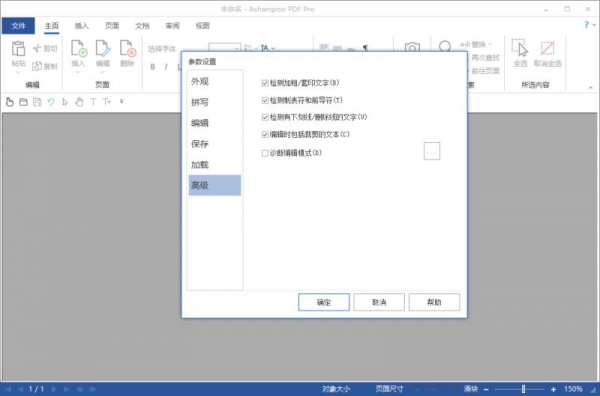This screenshot has width=600, height=396.
Task: Click the Paste (粘贴) clipboard icon
Action: pyautogui.click(x=18, y=49)
